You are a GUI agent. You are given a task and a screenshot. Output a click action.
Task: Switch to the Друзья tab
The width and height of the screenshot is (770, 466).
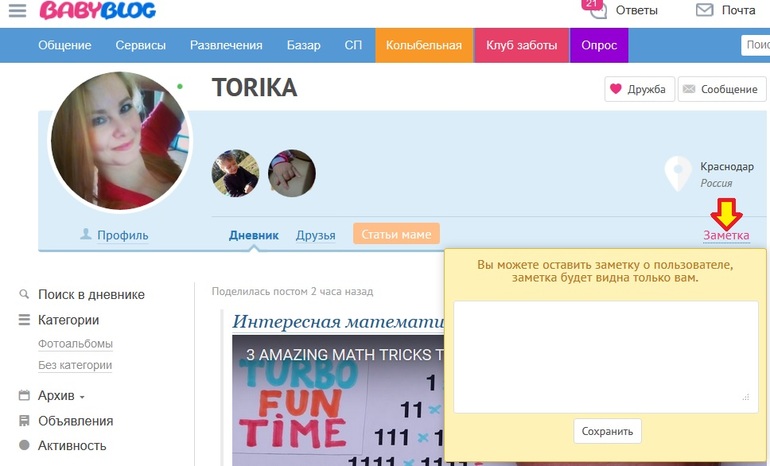tap(315, 235)
